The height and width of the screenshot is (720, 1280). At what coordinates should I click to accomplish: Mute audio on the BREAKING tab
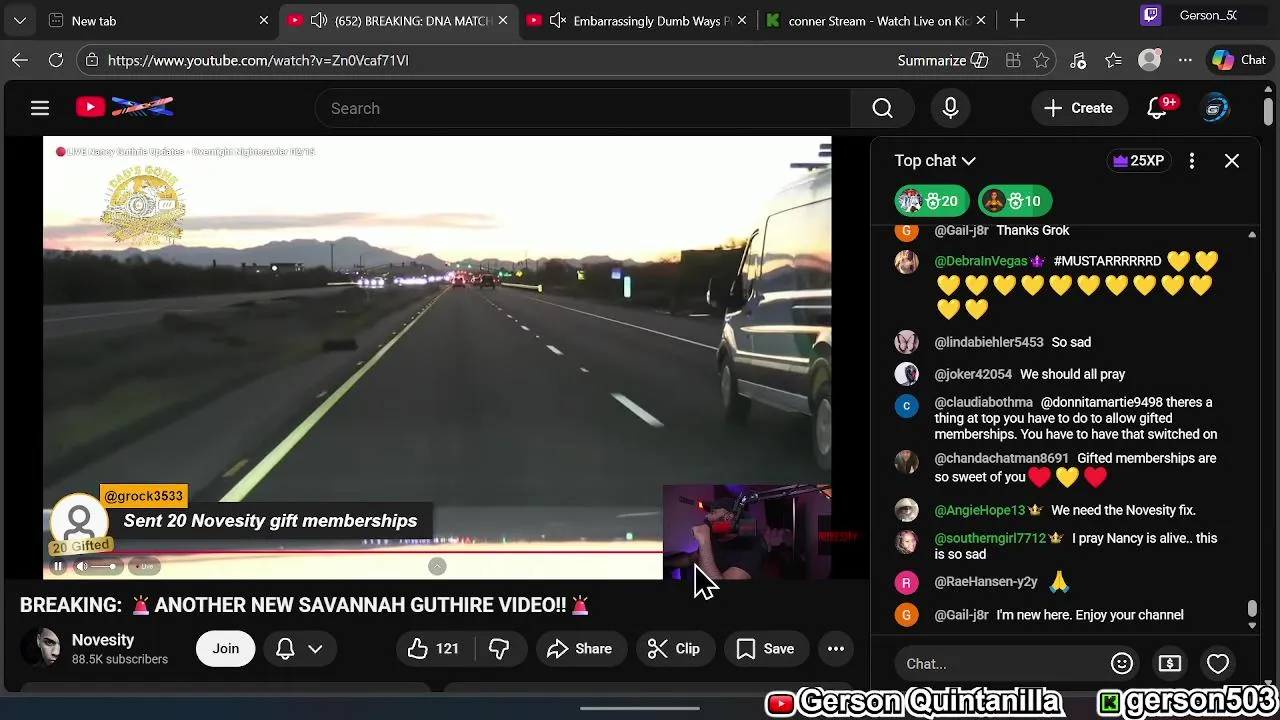click(319, 20)
